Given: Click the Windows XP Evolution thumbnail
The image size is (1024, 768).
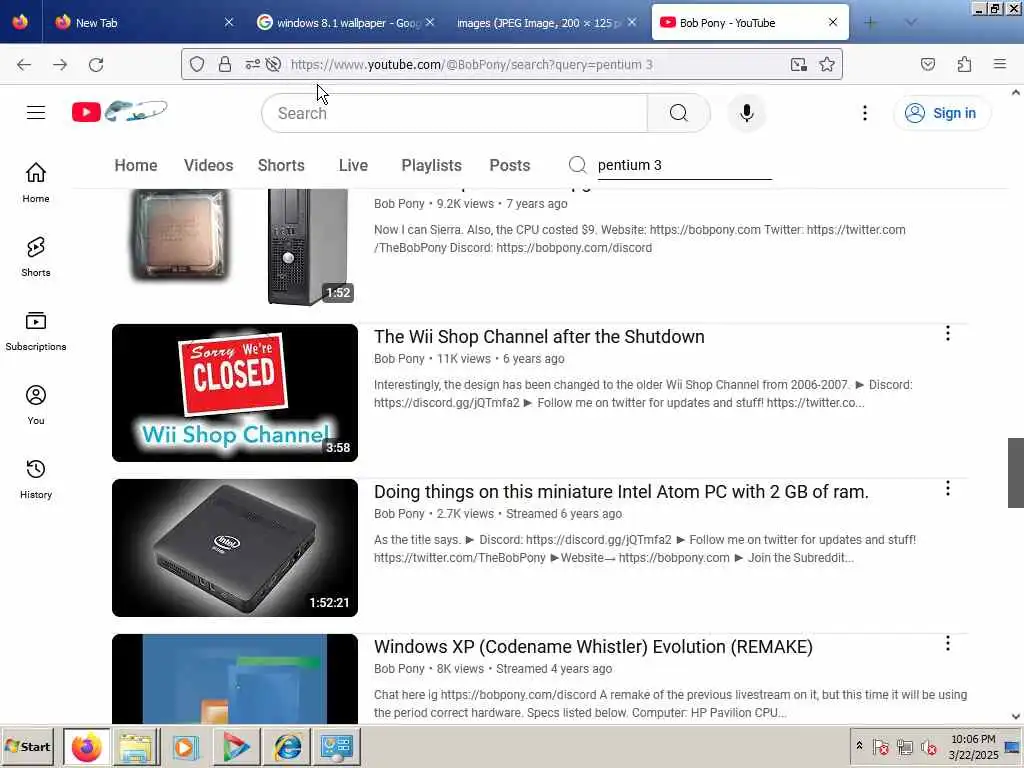Looking at the screenshot, I should 235,679.
